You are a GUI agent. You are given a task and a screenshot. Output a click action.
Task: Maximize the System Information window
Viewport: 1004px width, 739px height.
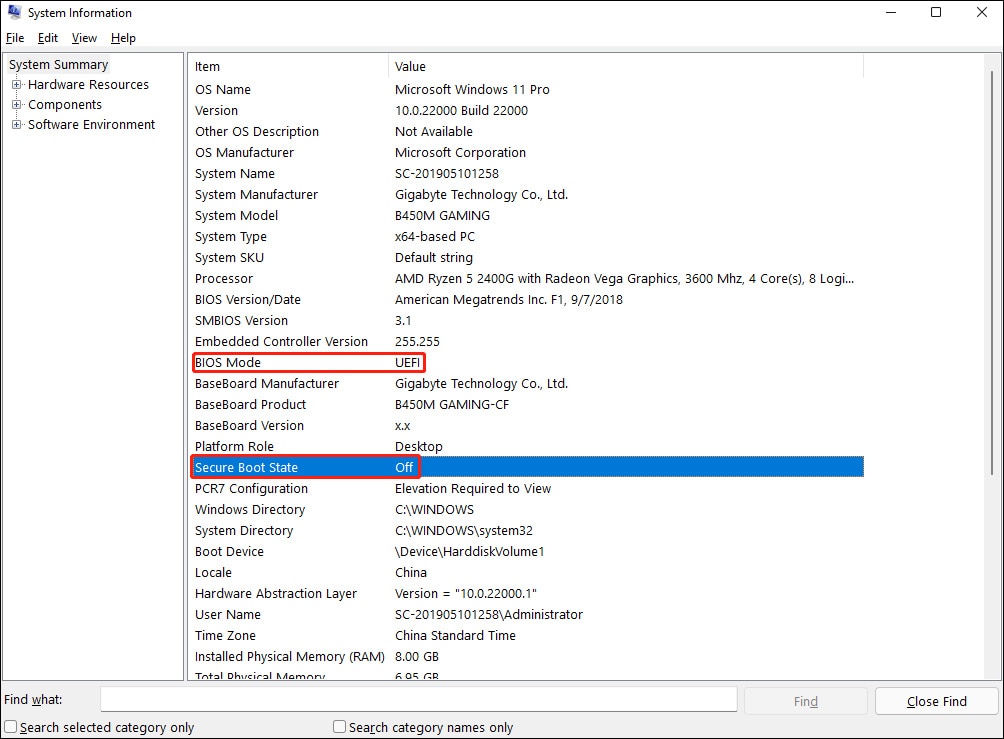tap(935, 12)
